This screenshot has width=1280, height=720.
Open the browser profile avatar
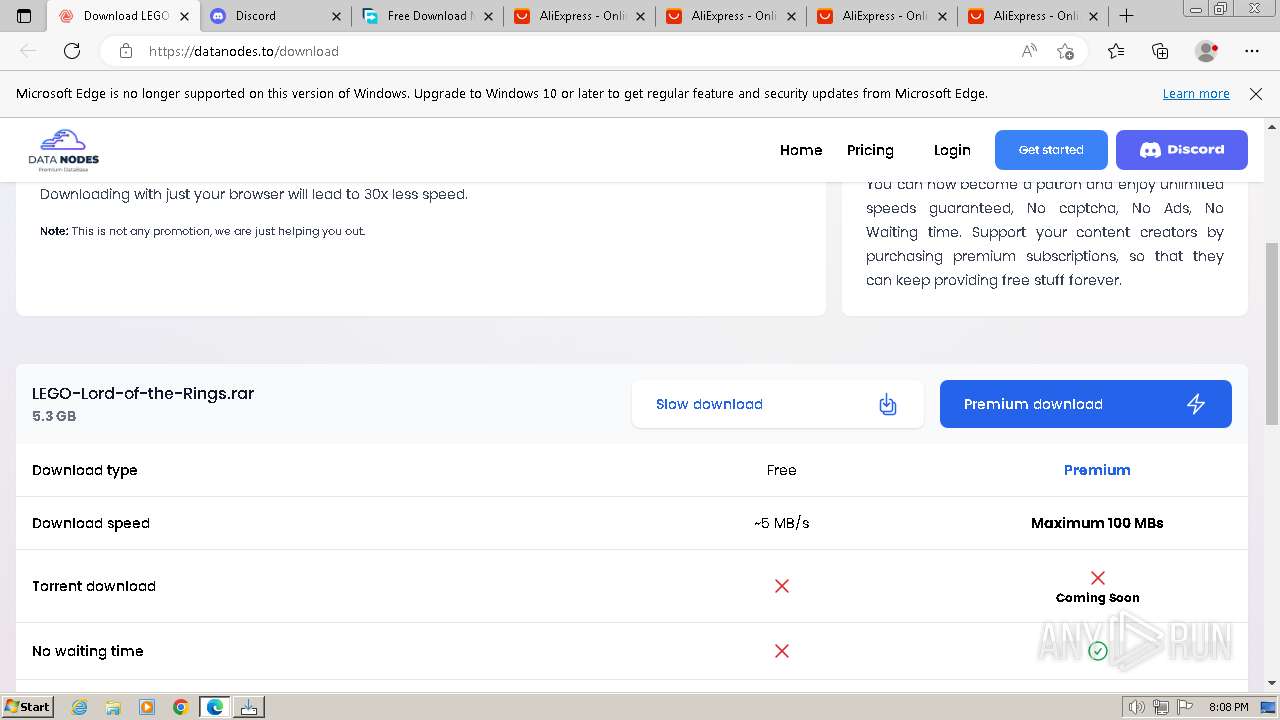(x=1206, y=51)
